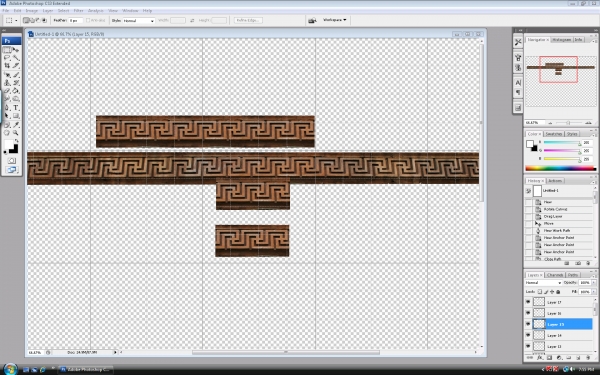Screen dimensions: 600x375
Task: Select the Rectangle shape tool
Action: [16, 116]
